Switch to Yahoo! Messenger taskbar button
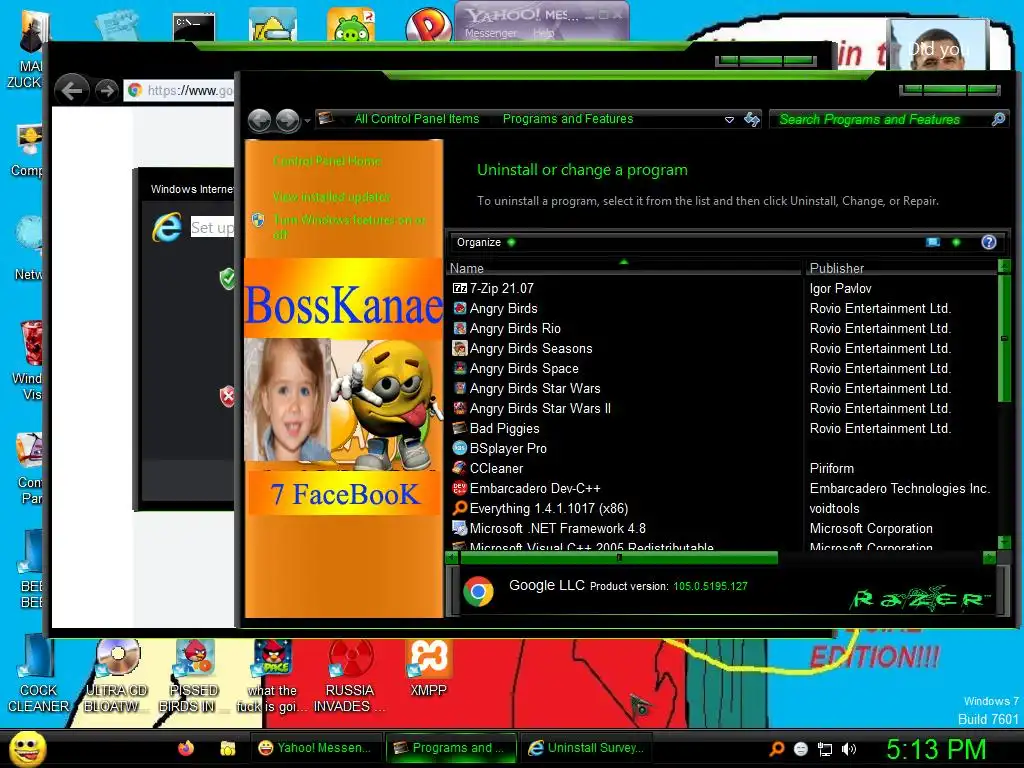Viewport: 1024px width, 768px height. pyautogui.click(x=315, y=748)
